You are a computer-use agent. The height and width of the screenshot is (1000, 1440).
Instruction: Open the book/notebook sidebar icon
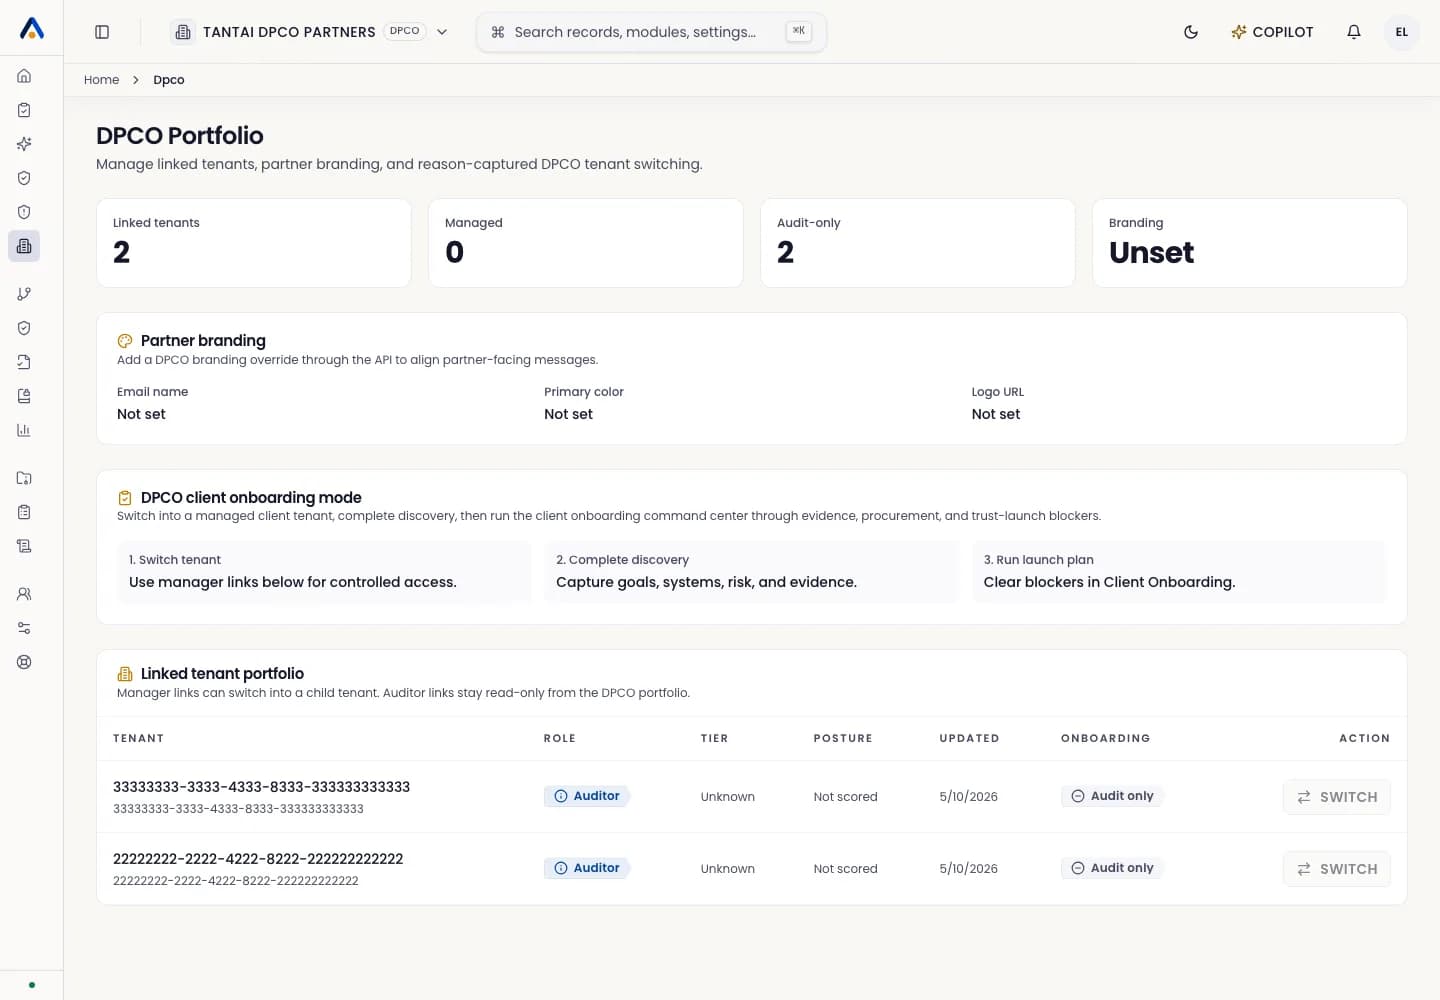click(x=24, y=396)
